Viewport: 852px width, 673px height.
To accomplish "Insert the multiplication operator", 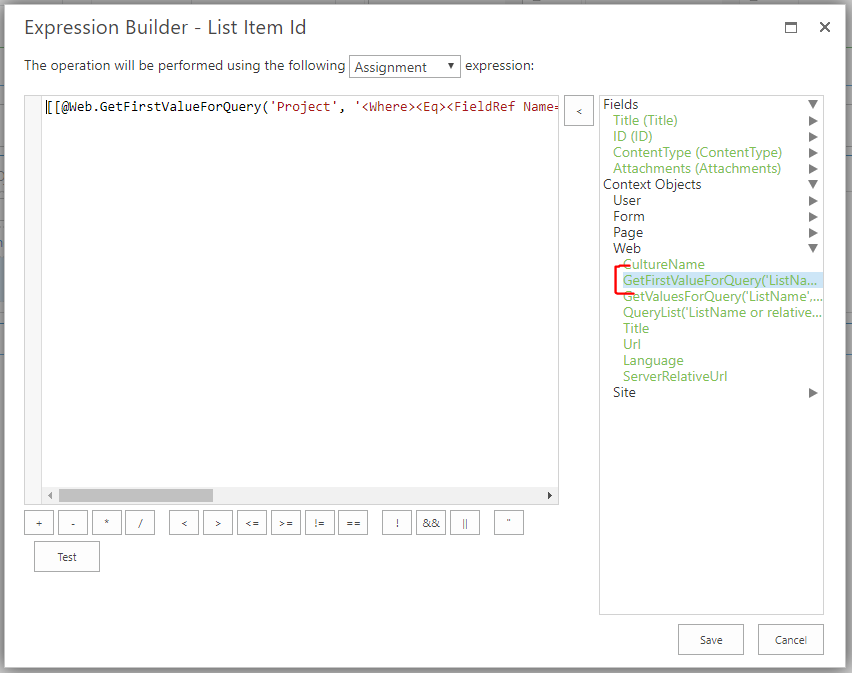I will (x=107, y=522).
